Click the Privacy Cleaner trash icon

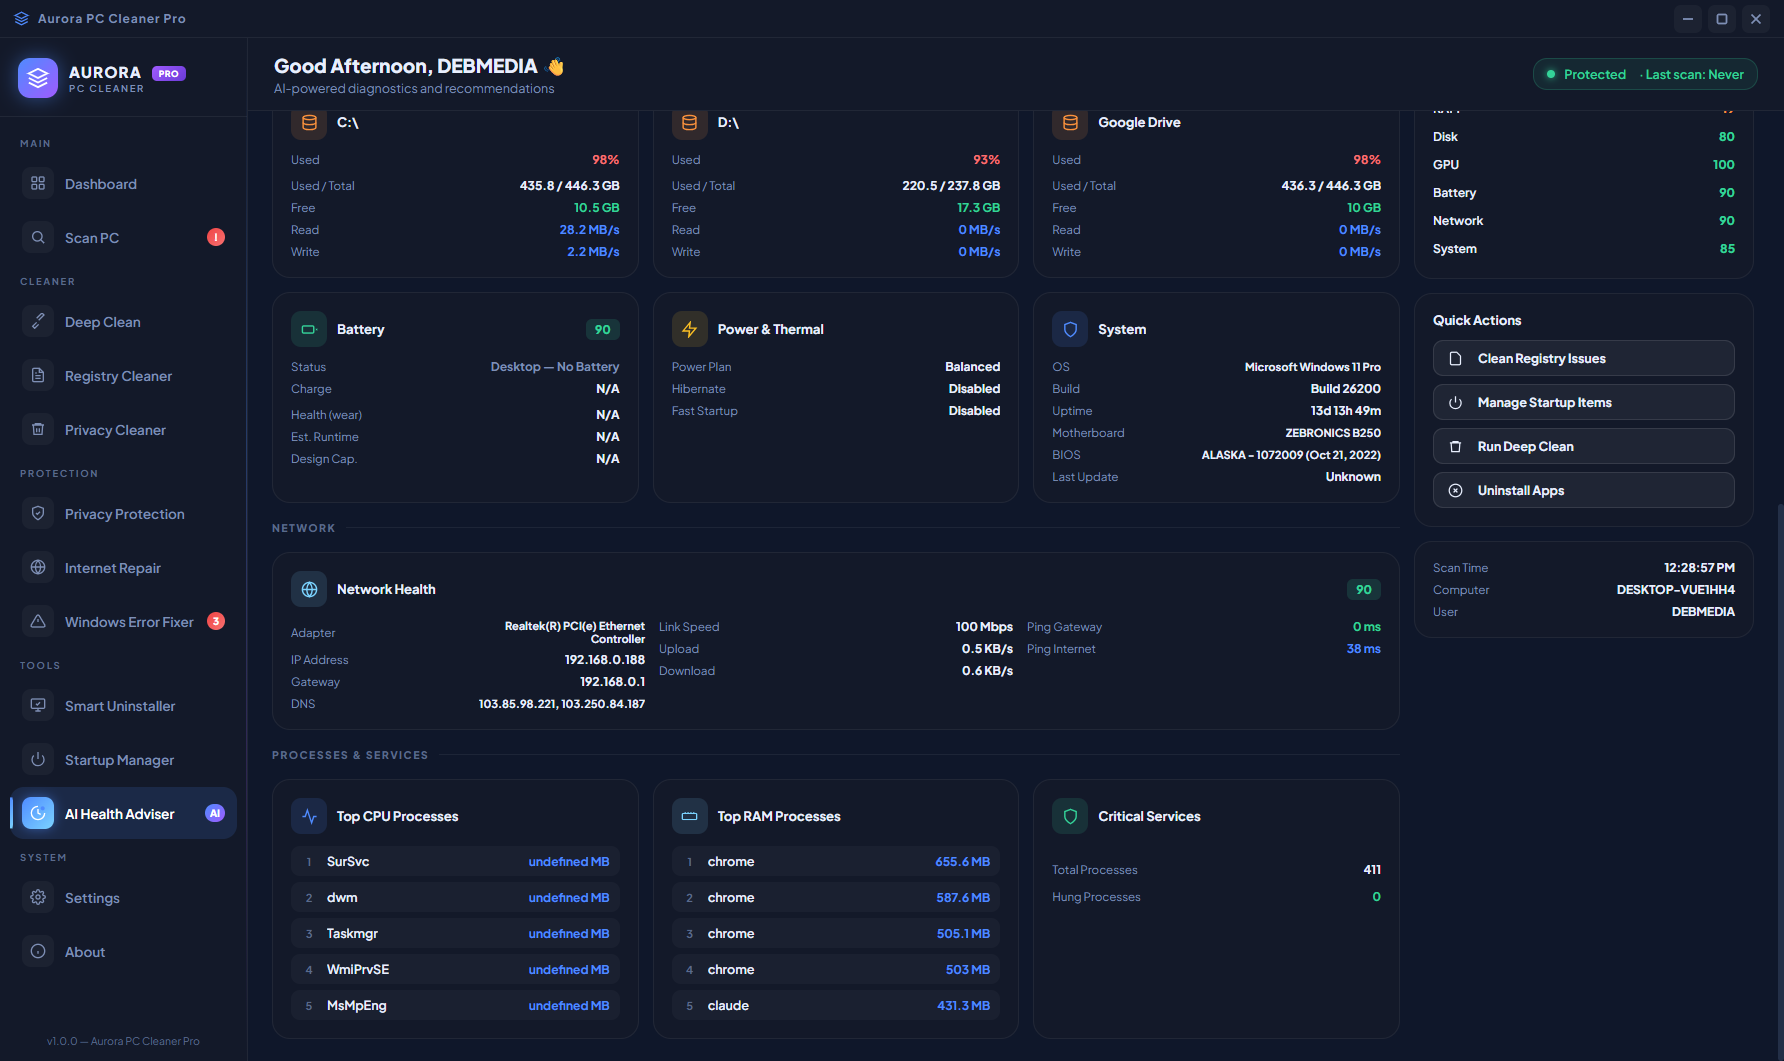pos(38,430)
